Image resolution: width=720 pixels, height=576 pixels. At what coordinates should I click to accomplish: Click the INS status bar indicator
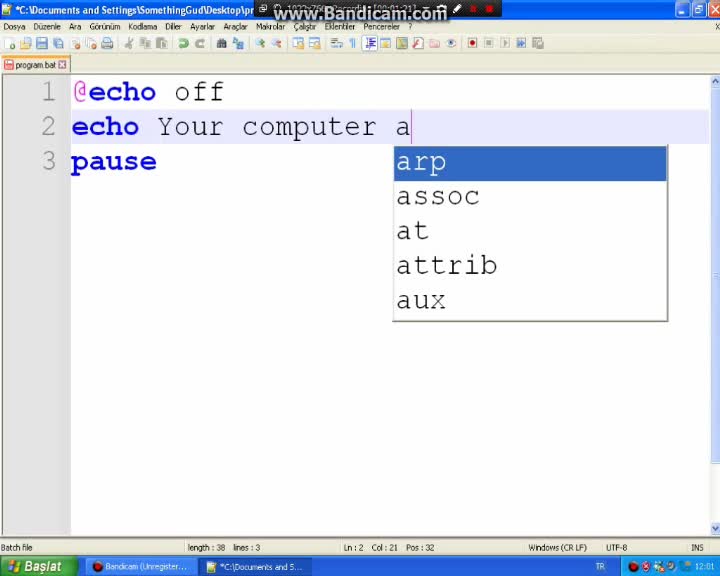point(697,548)
